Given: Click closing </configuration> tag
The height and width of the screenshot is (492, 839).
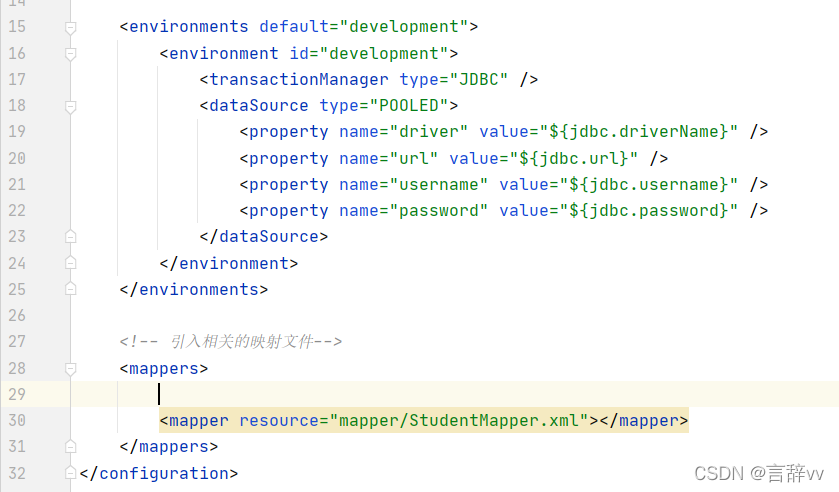Looking at the screenshot, I should coord(159,473).
